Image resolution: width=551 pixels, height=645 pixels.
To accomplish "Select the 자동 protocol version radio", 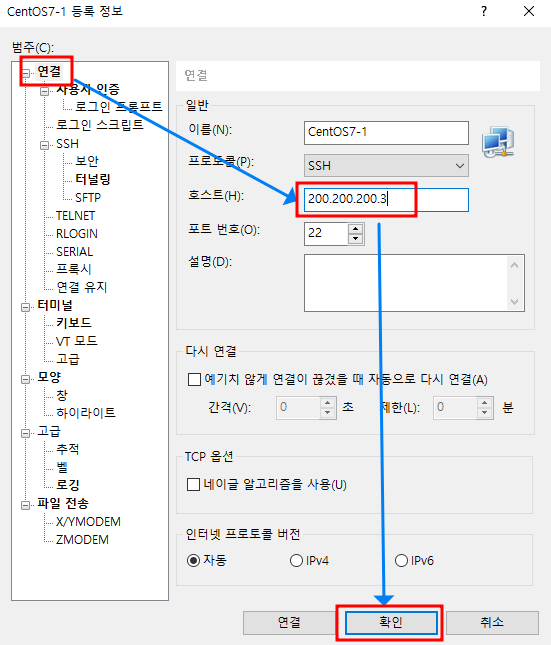I will pos(193,560).
